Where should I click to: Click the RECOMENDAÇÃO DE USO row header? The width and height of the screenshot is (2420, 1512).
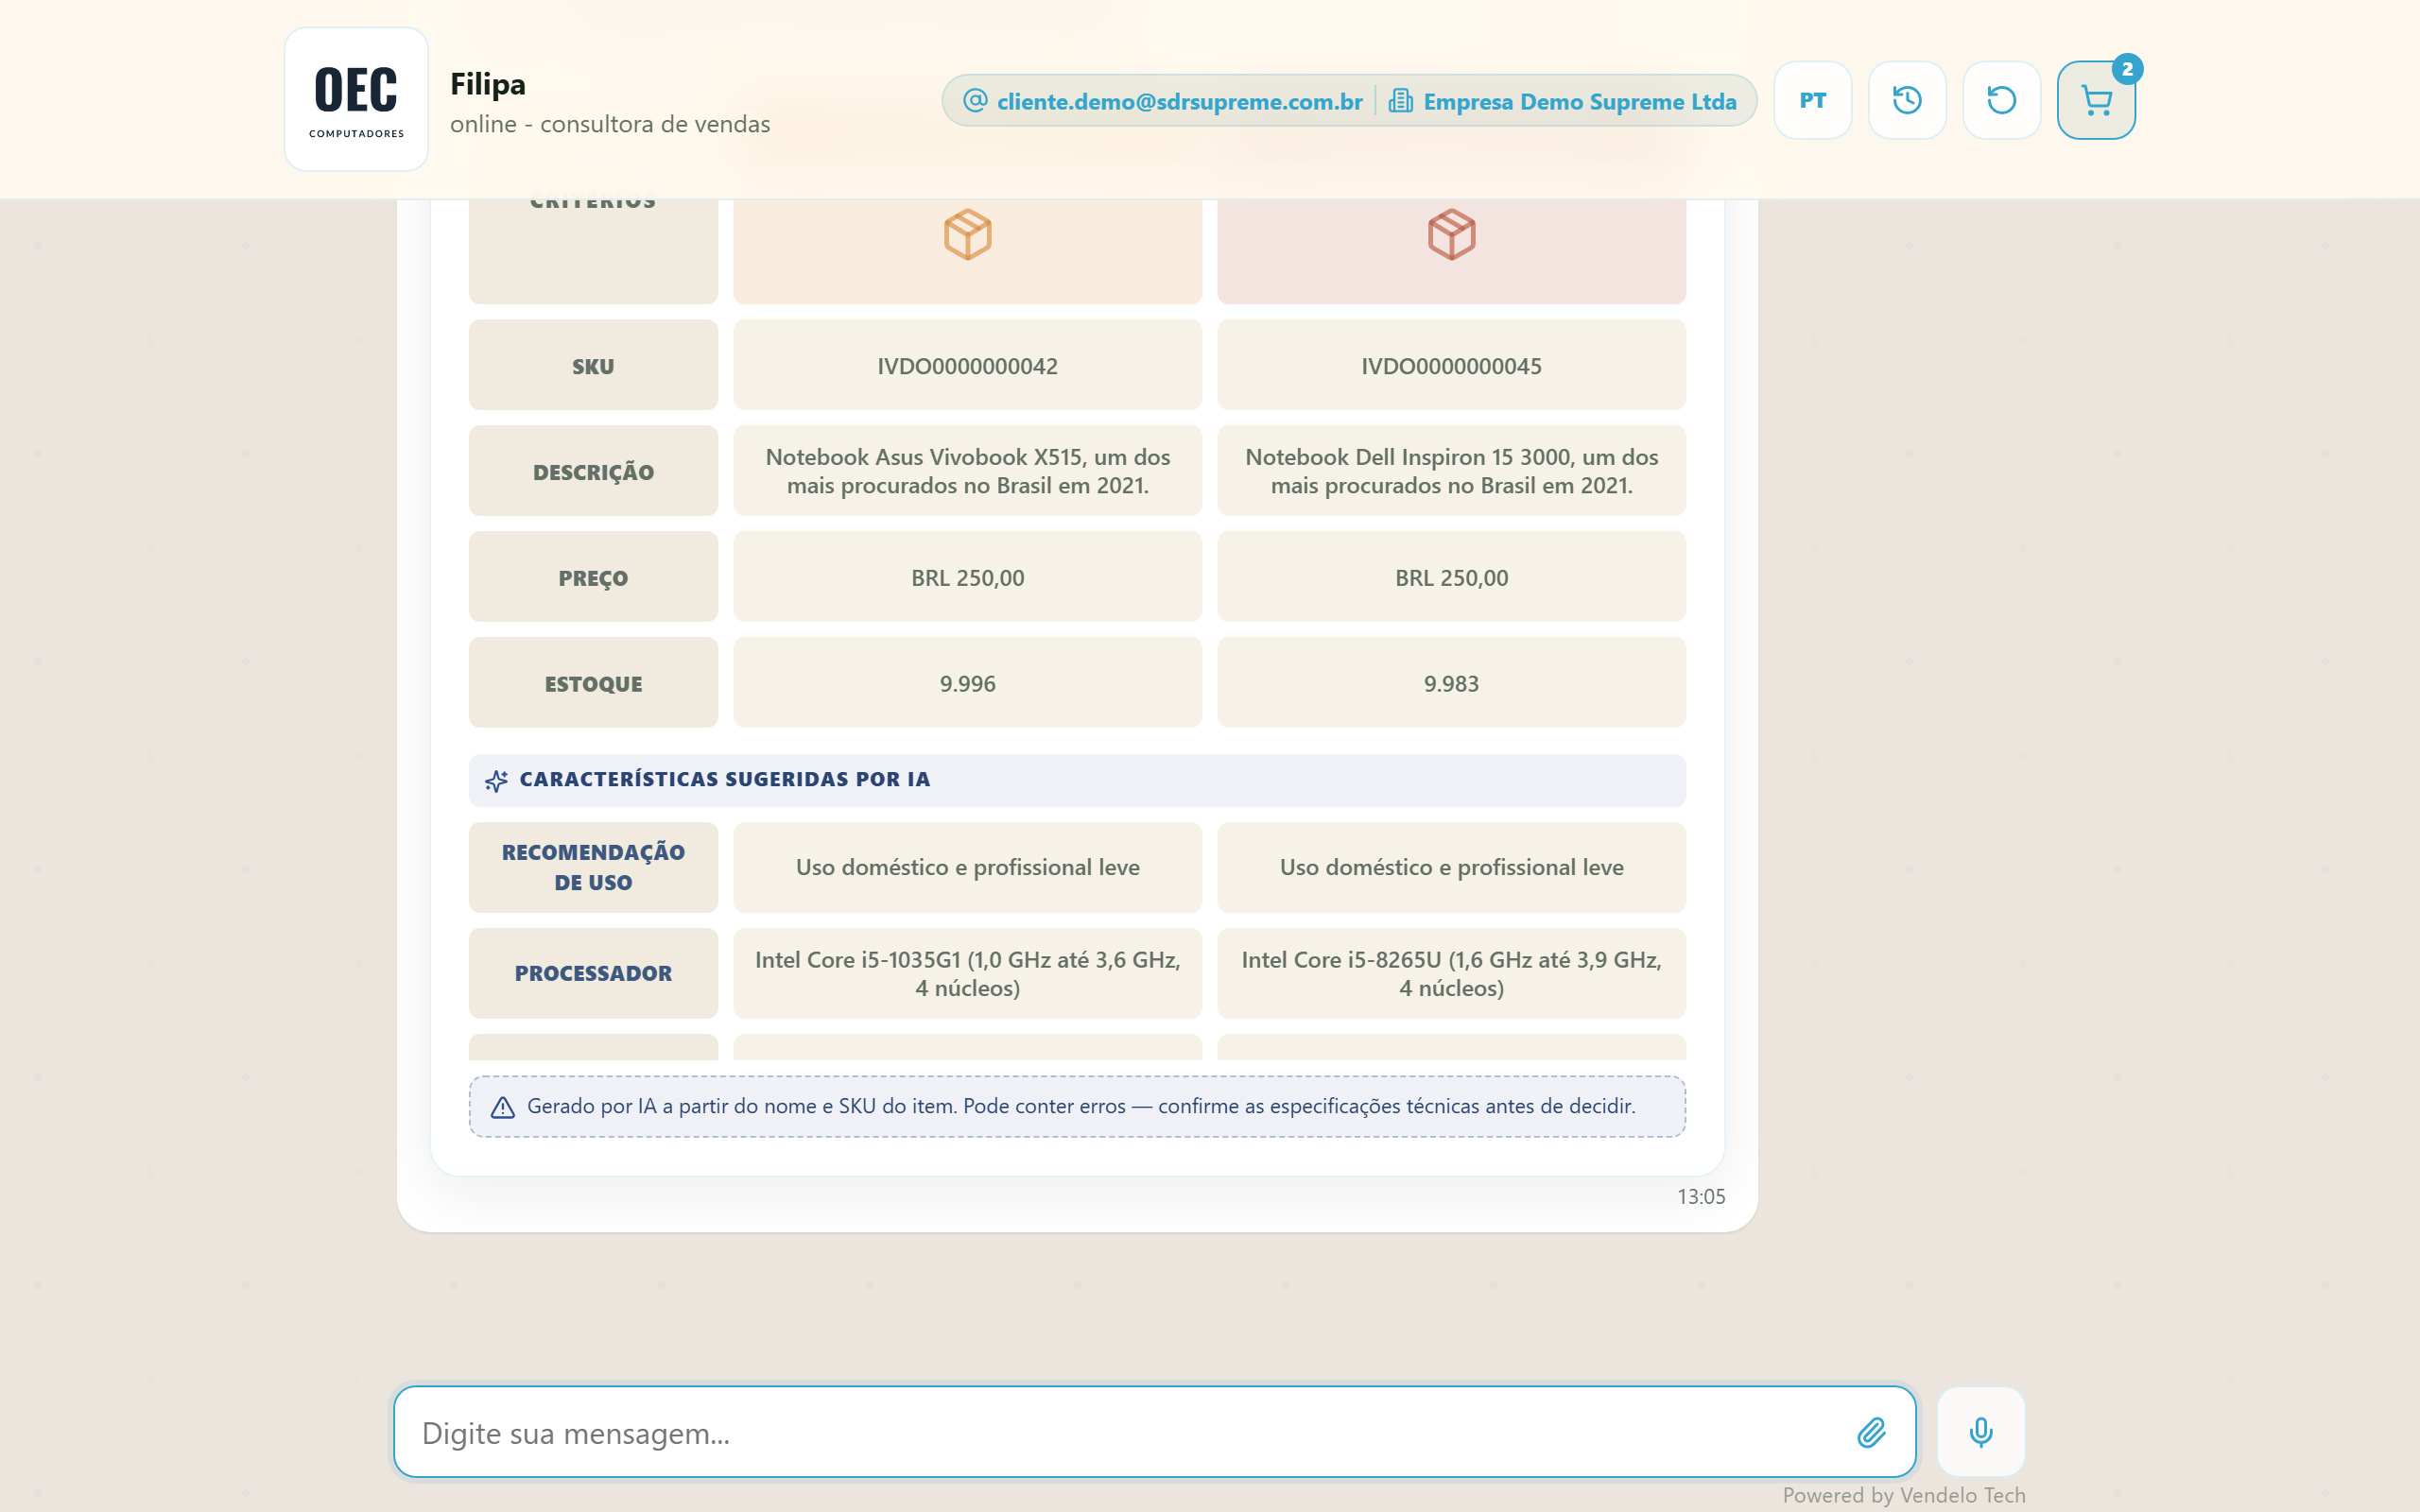coord(593,867)
